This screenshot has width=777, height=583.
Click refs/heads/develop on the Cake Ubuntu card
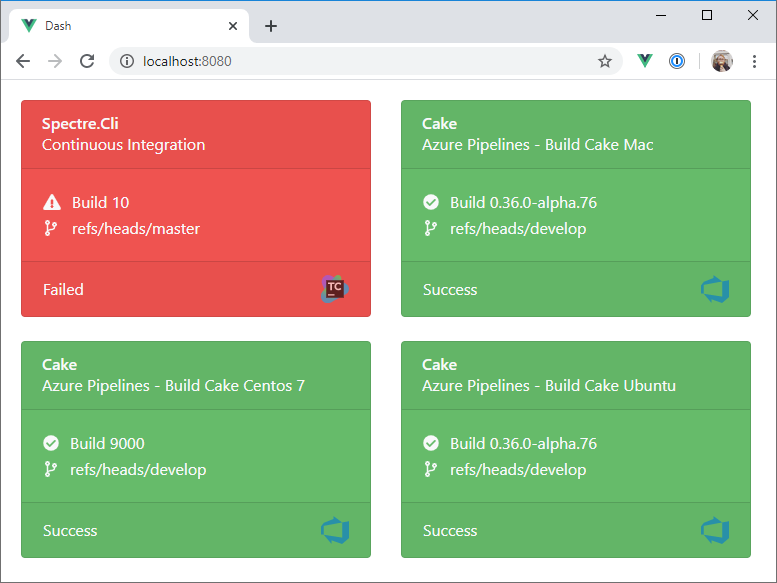click(518, 469)
